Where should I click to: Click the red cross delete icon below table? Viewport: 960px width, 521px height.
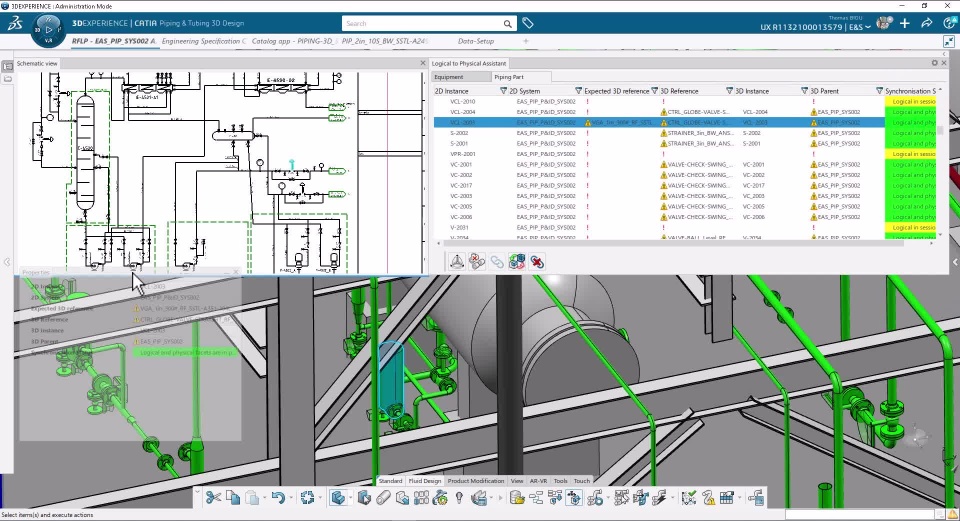click(x=537, y=261)
